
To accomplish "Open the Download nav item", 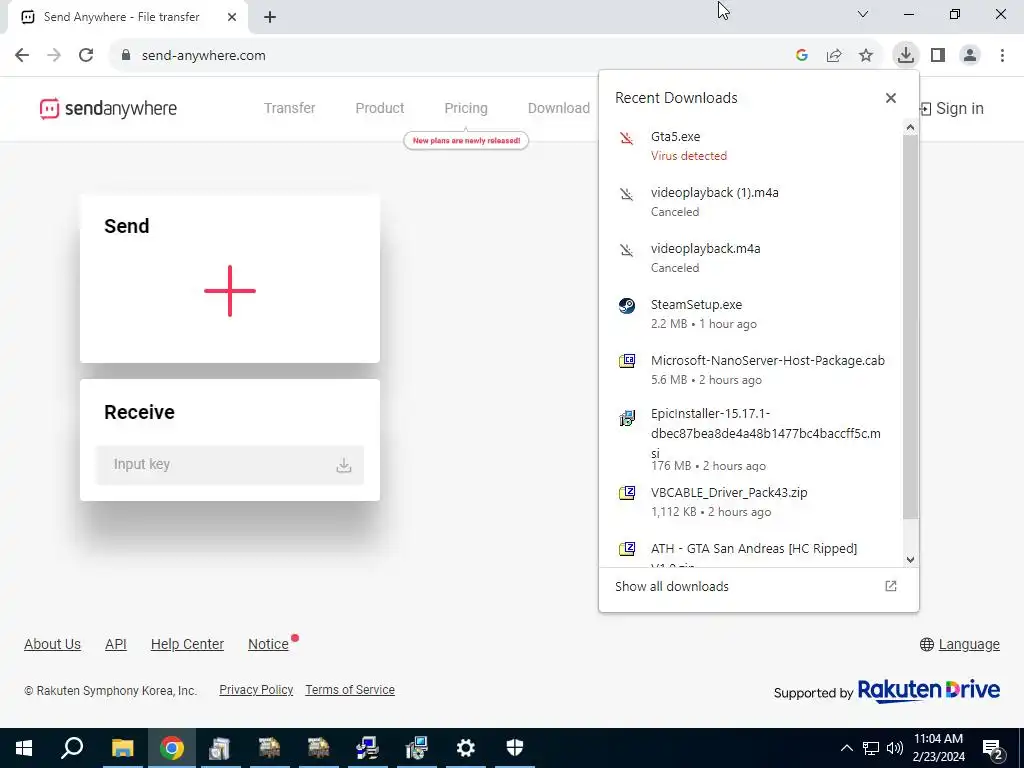I will pos(558,108).
